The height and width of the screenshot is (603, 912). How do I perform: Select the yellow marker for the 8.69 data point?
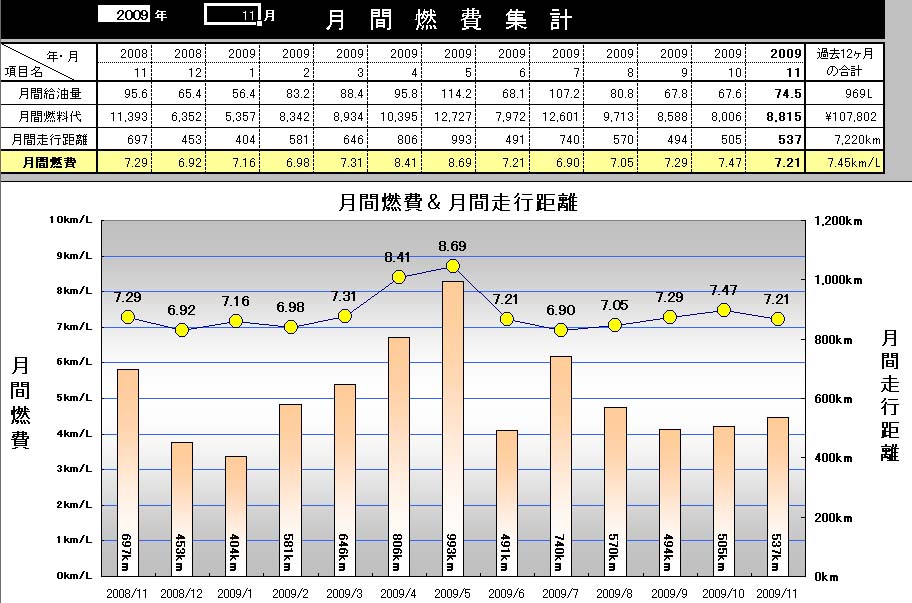coord(453,266)
